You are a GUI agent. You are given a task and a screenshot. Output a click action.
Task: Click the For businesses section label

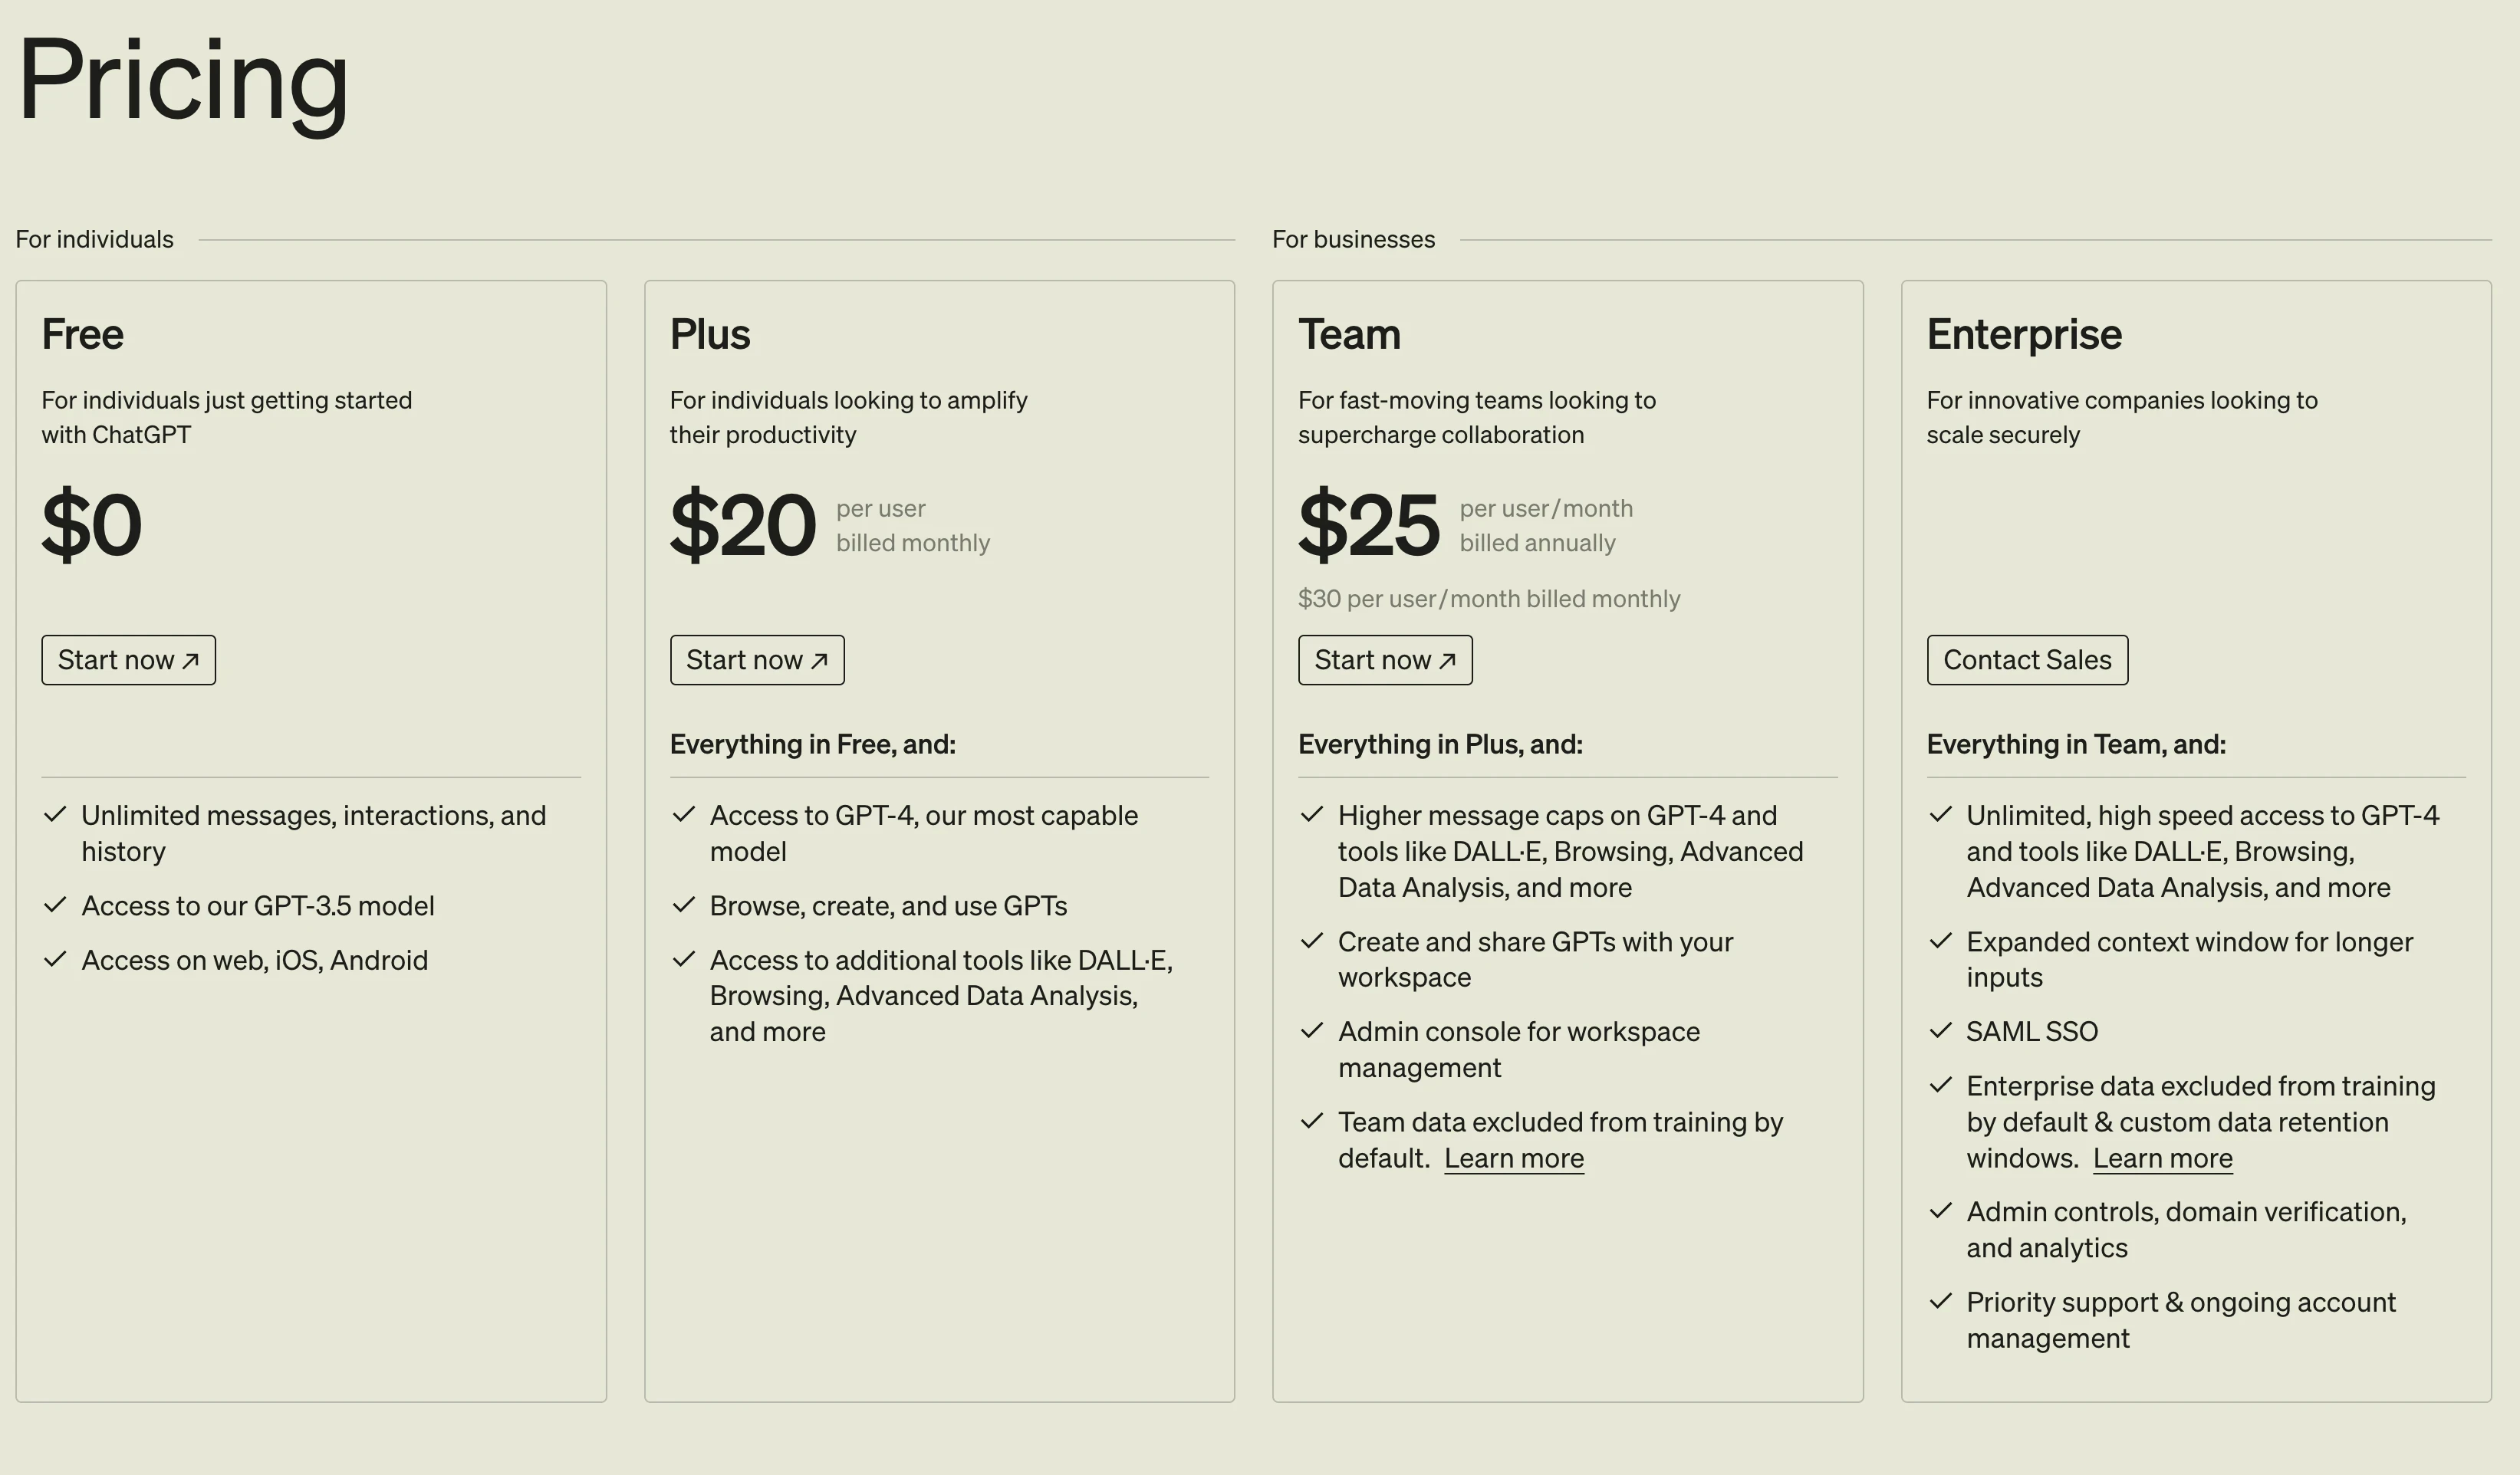pos(1353,240)
